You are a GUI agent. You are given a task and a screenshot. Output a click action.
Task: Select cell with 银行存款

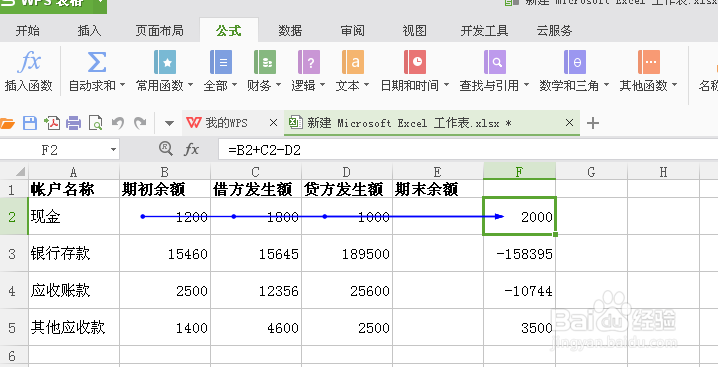click(74, 253)
